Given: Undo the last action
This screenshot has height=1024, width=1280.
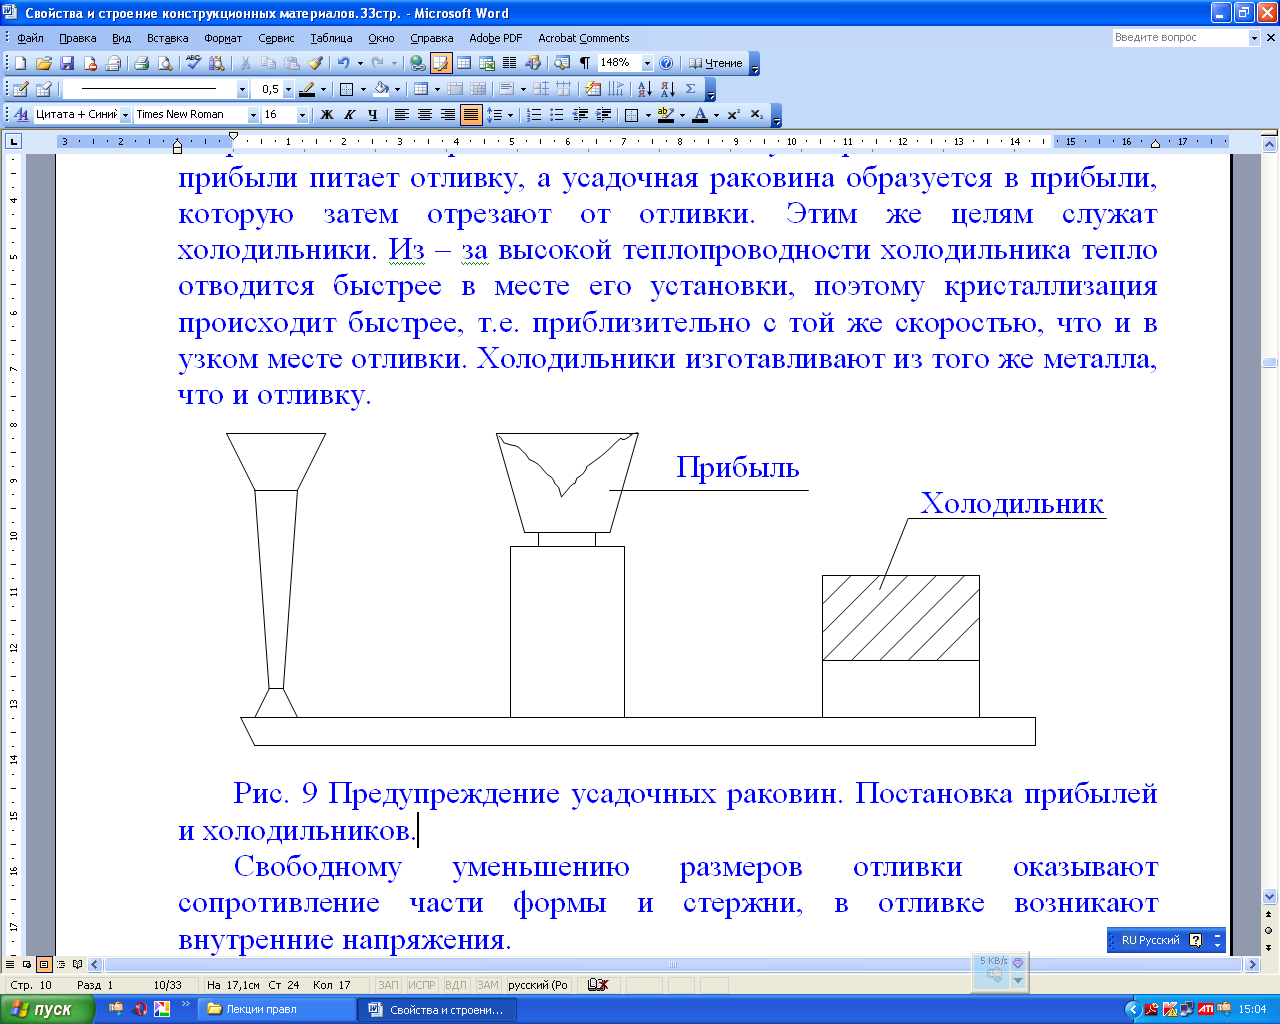Looking at the screenshot, I should coord(343,63).
